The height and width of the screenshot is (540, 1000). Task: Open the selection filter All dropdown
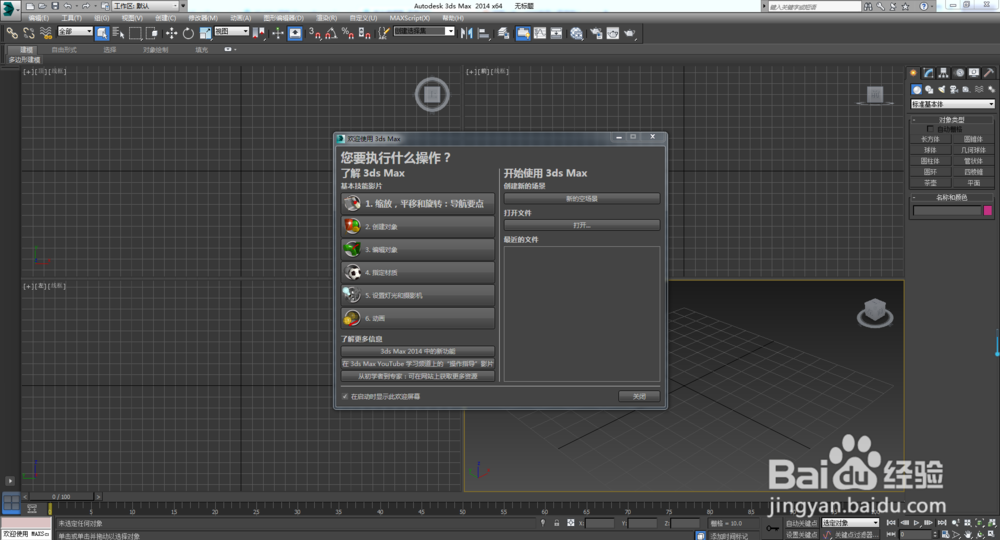[75, 31]
